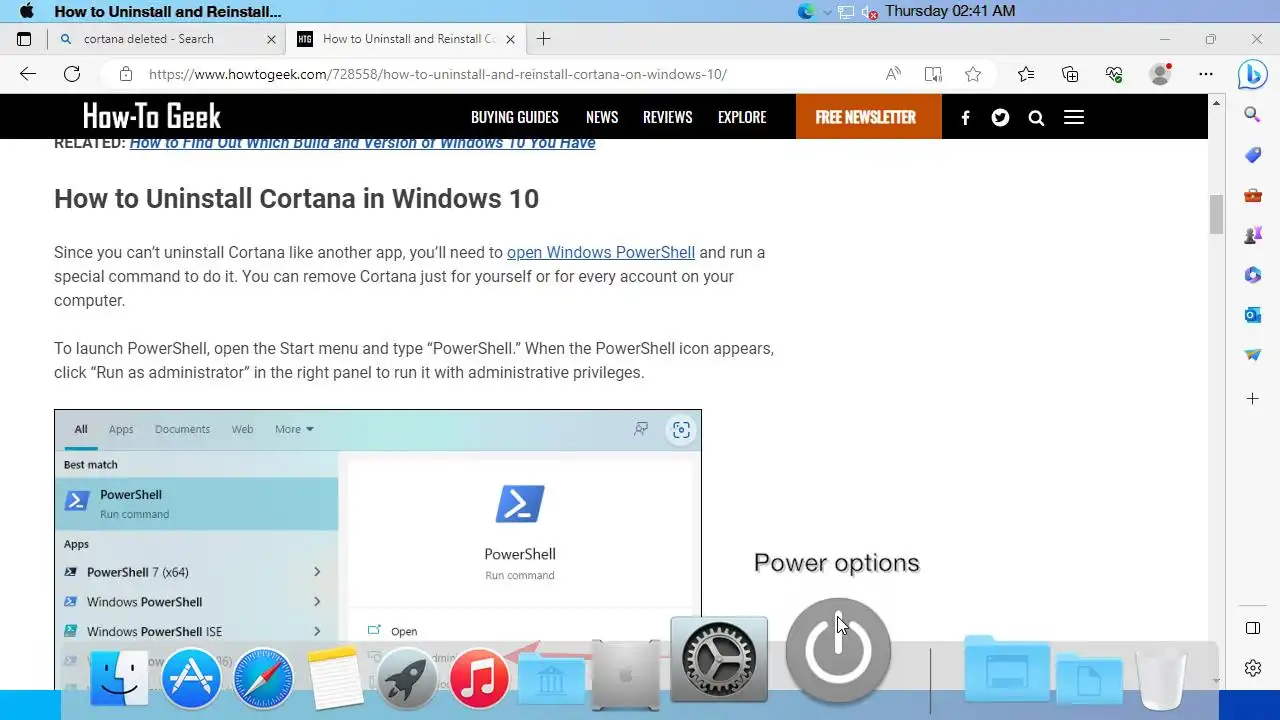Expand the menu bar hidden icons chevron
Image resolution: width=1280 pixels, height=720 pixels.
827,12
